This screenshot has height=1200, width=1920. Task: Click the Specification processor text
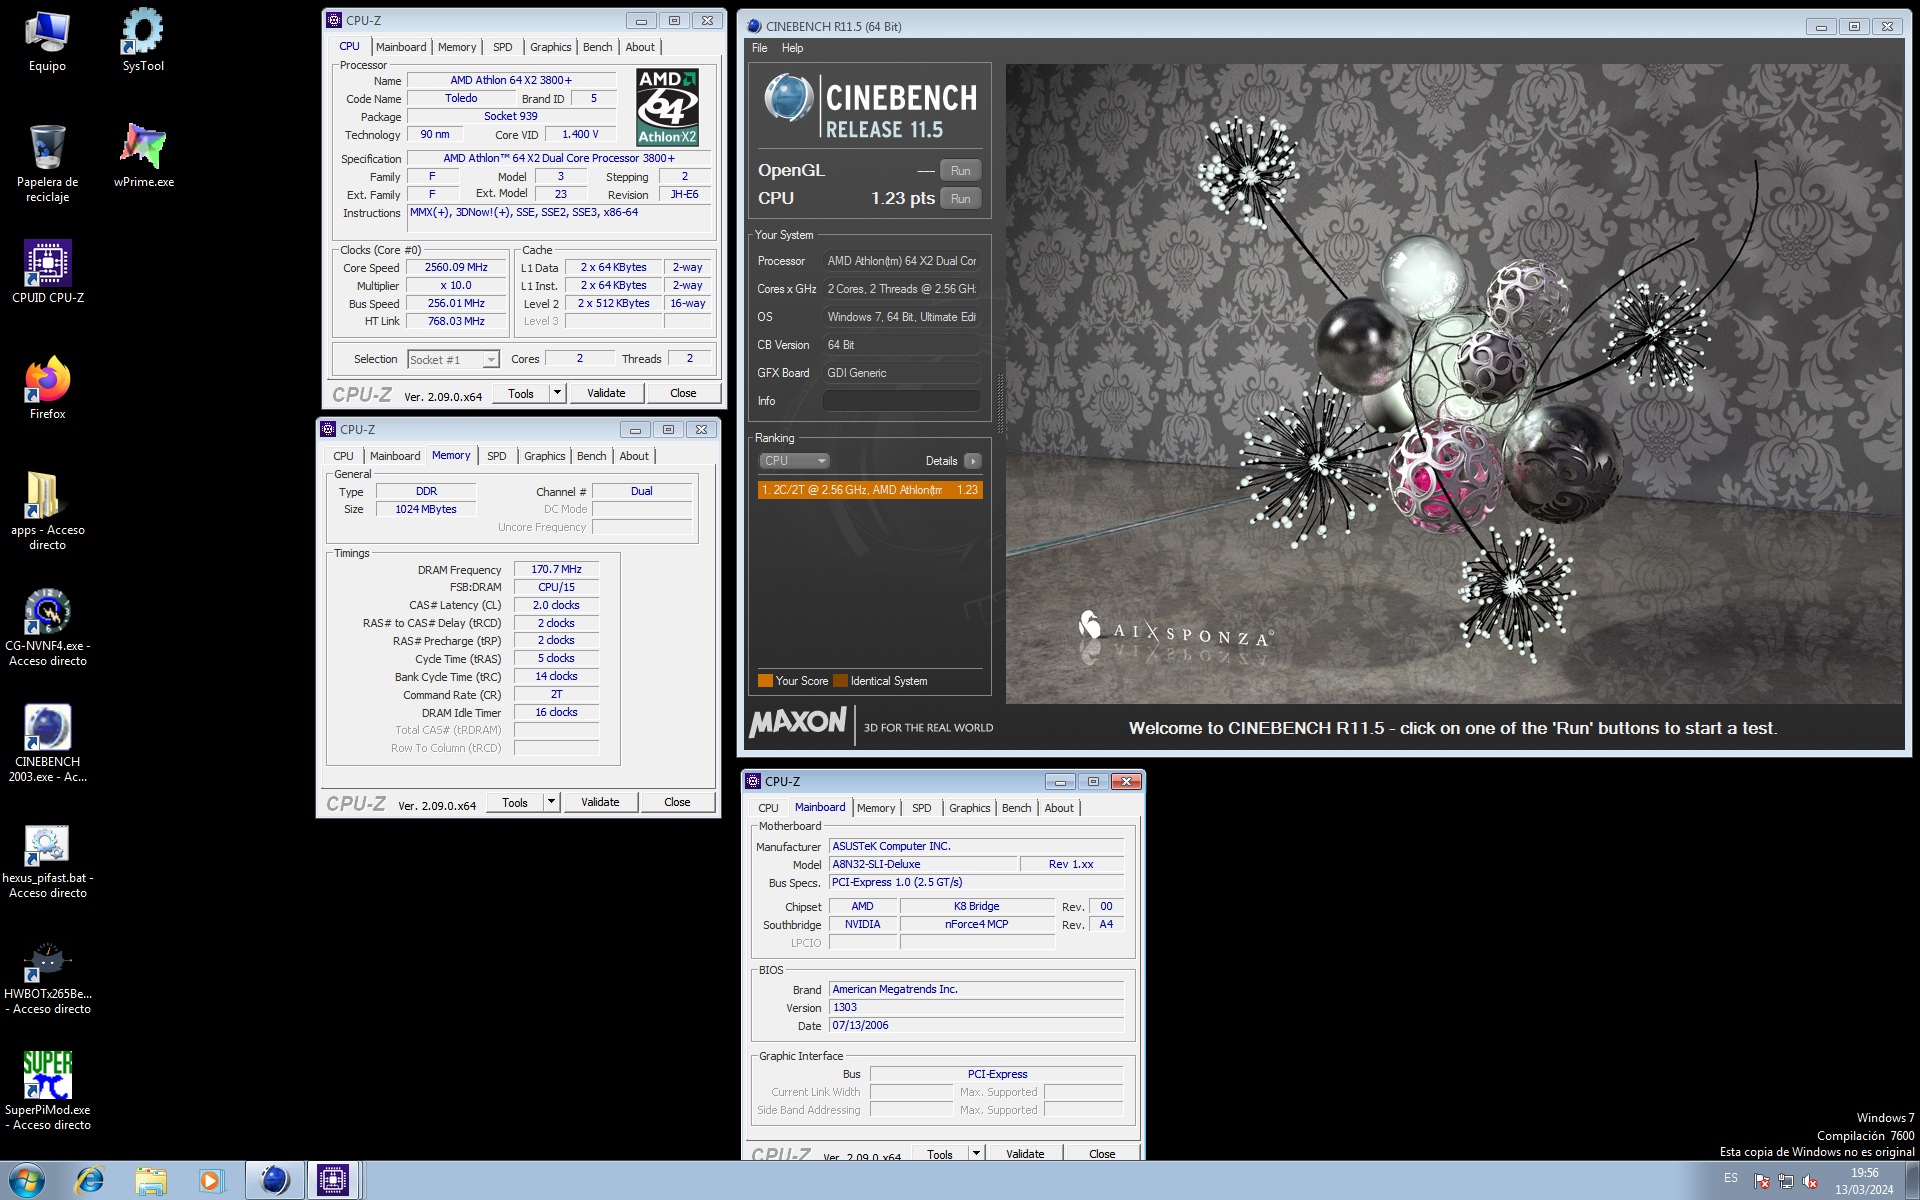tap(559, 158)
